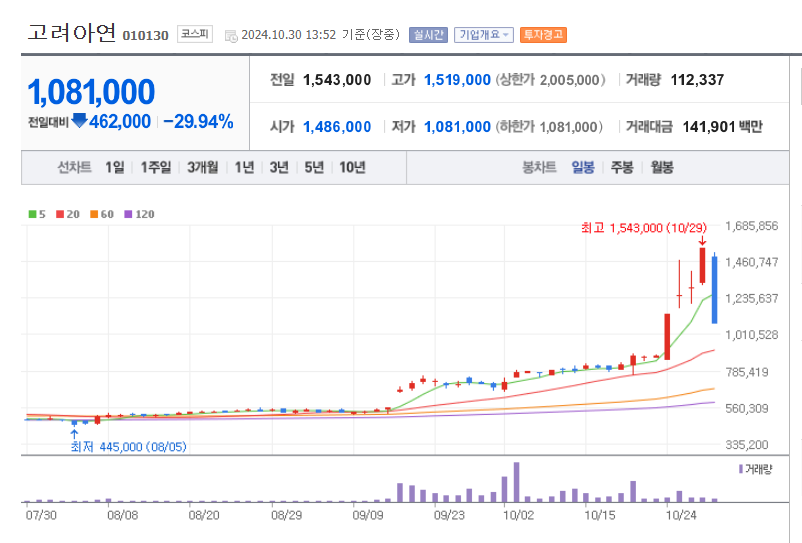Click the calendar clock icon beside the date
The image size is (802, 543).
[x=231, y=36]
